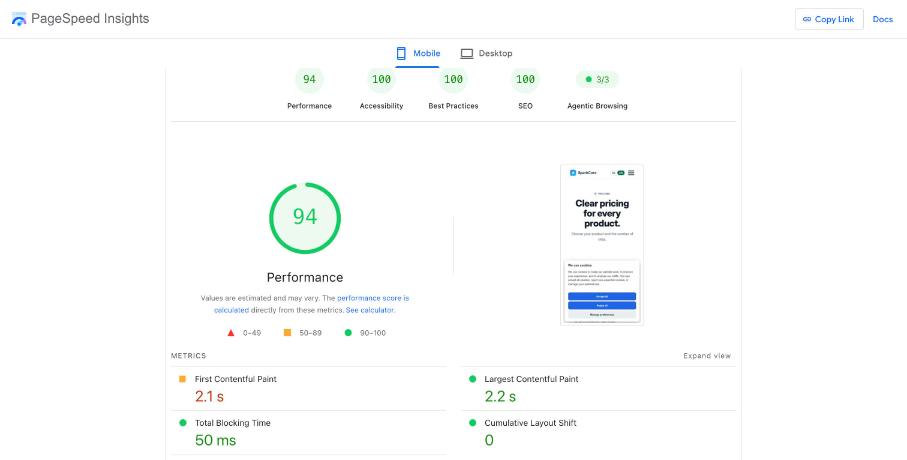Jump to Best Practices score 100

pos(454,79)
